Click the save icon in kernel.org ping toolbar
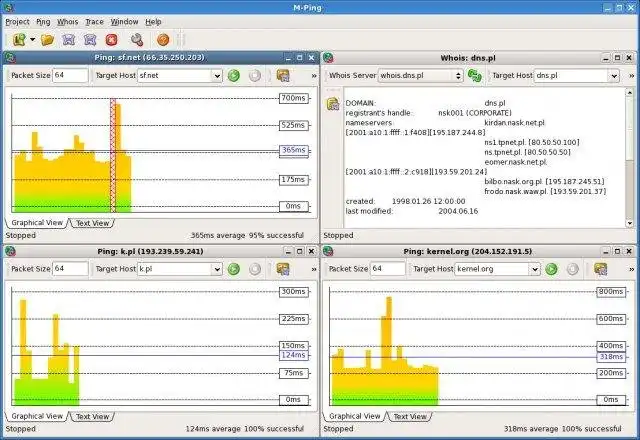Viewport: 640px width, 440px height. click(600, 269)
